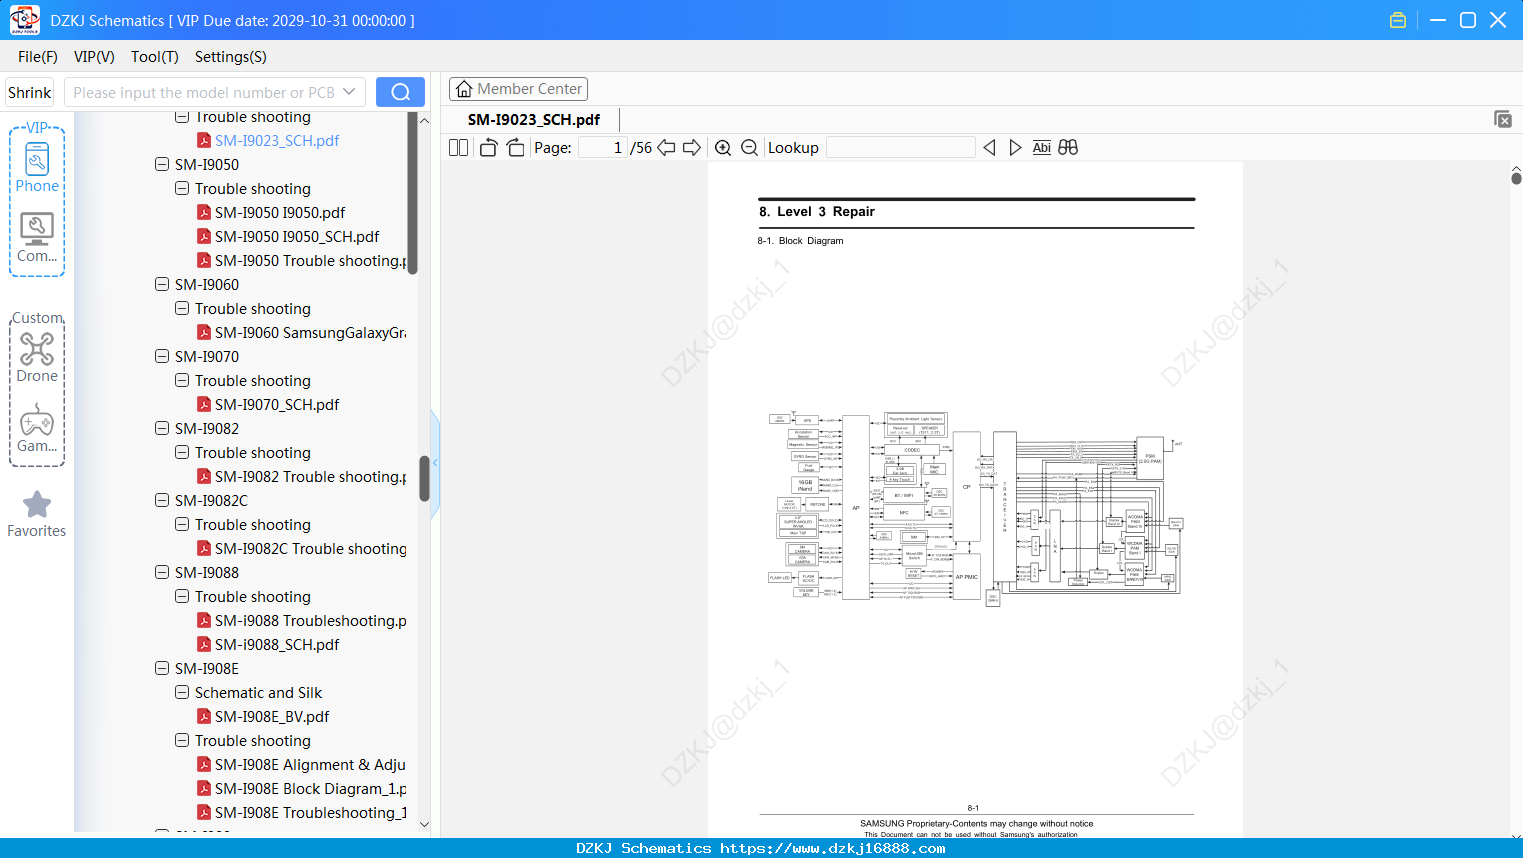This screenshot has height=858, width=1523.
Task: Open SM-I9050 Trouble shooting file
Action: [x=311, y=261]
